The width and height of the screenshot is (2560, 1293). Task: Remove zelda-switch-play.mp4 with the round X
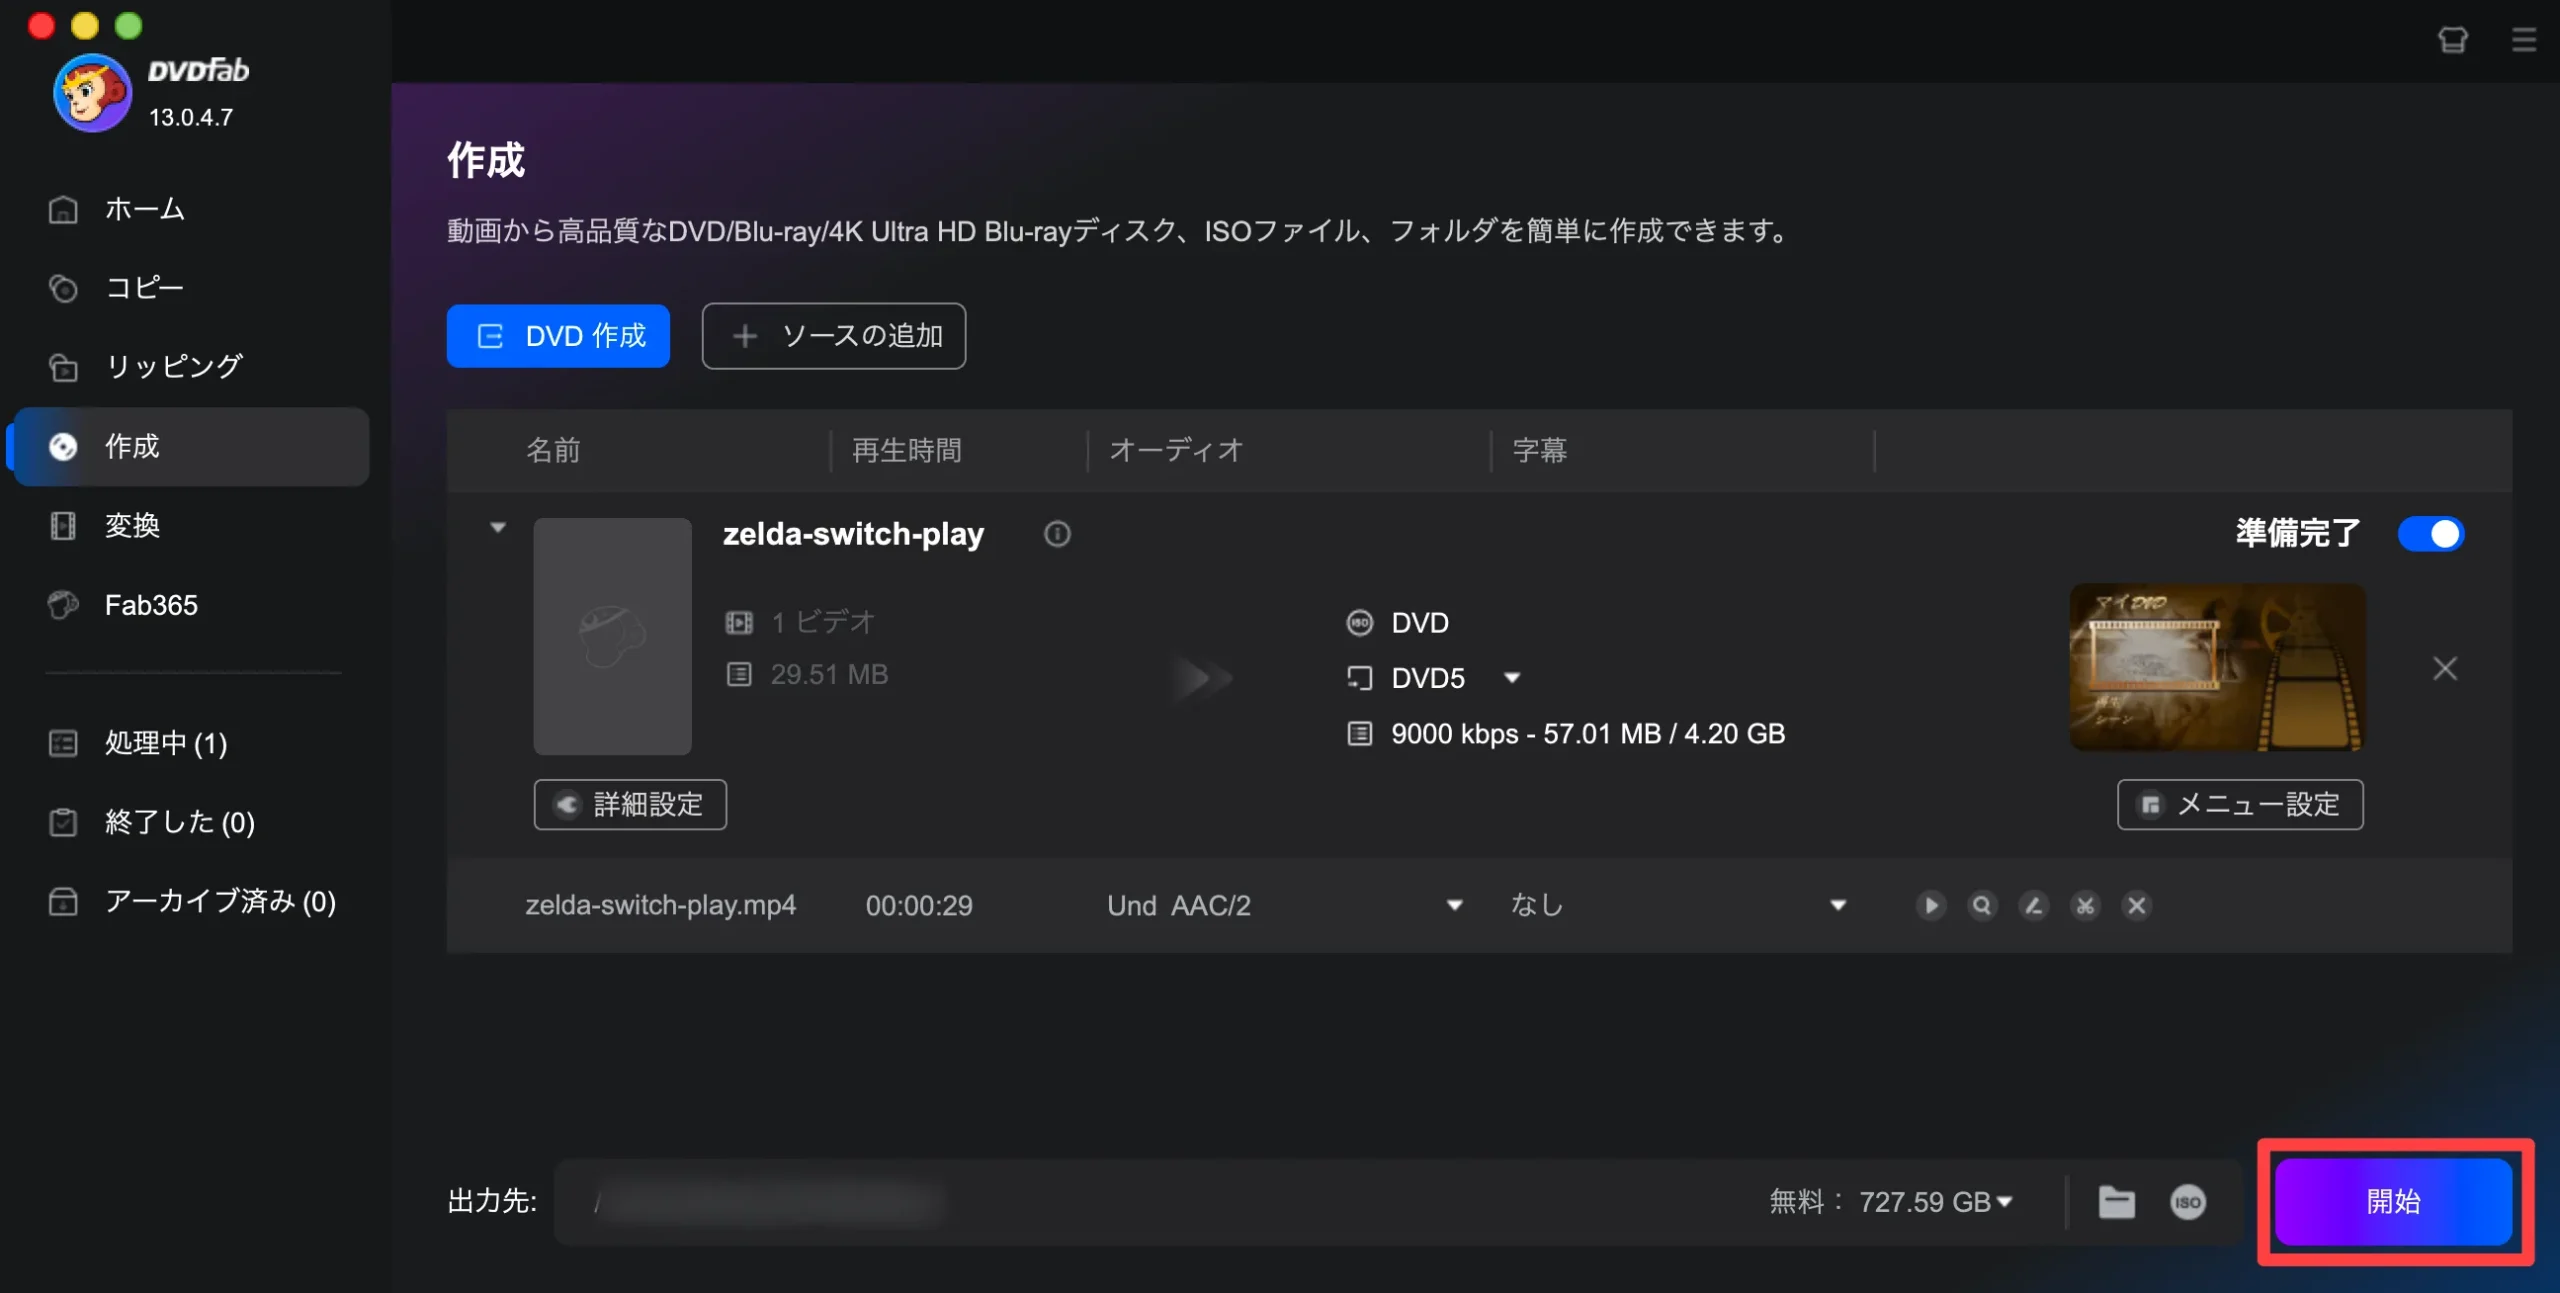[x=2137, y=905]
